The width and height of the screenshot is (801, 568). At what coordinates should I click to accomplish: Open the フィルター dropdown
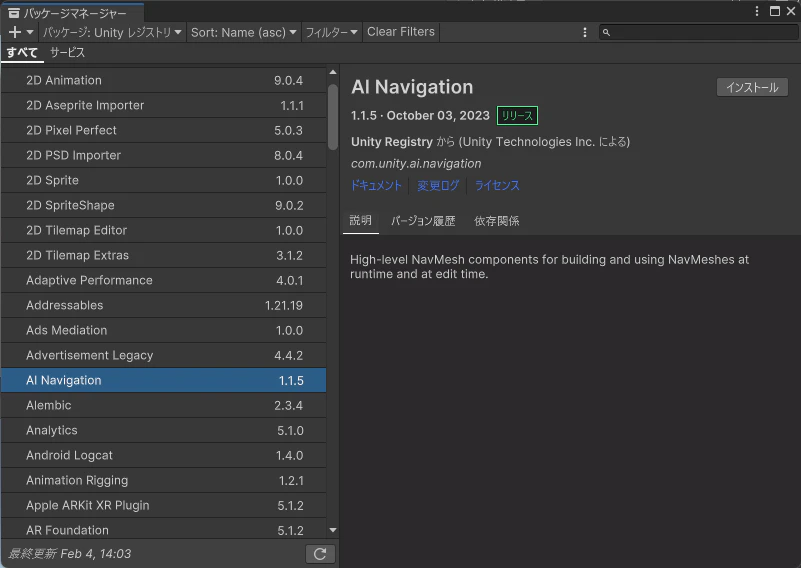coord(332,32)
